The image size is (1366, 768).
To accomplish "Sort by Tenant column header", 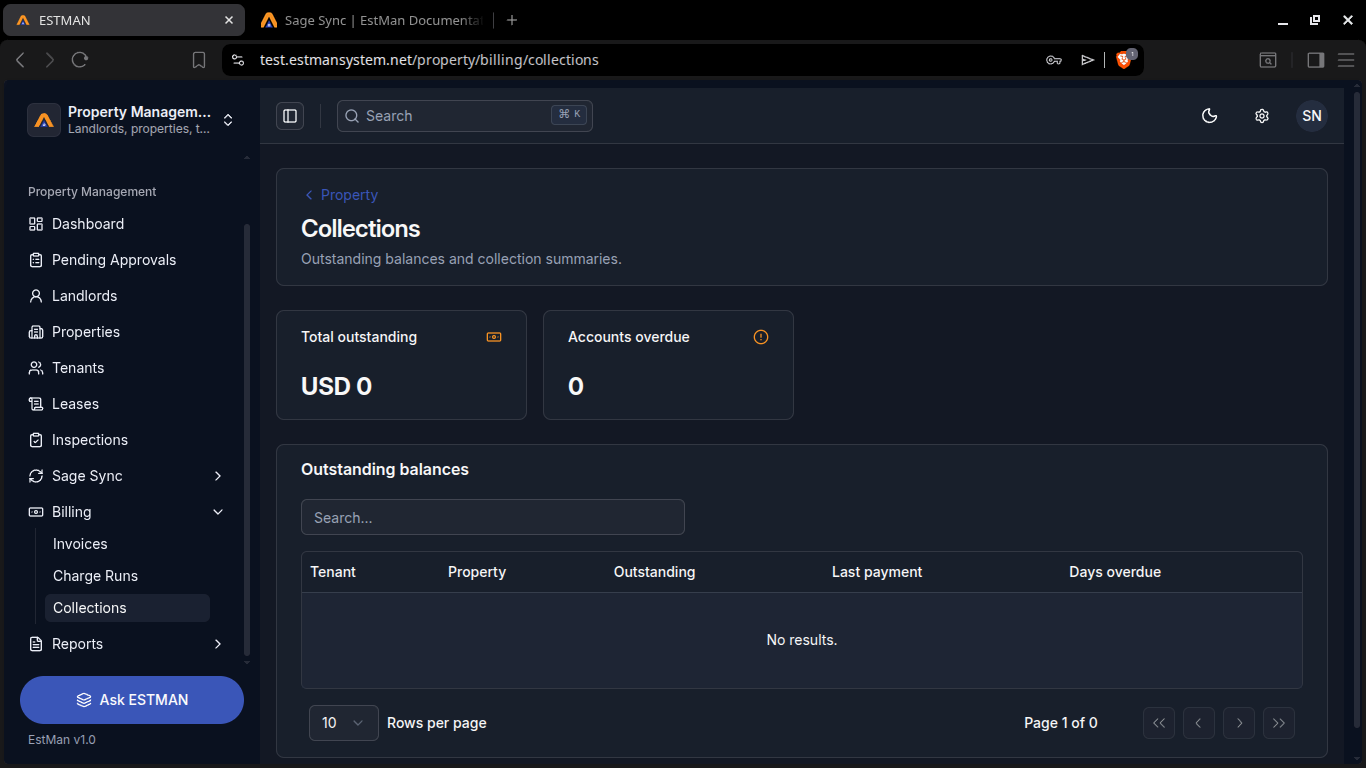I will pos(333,572).
